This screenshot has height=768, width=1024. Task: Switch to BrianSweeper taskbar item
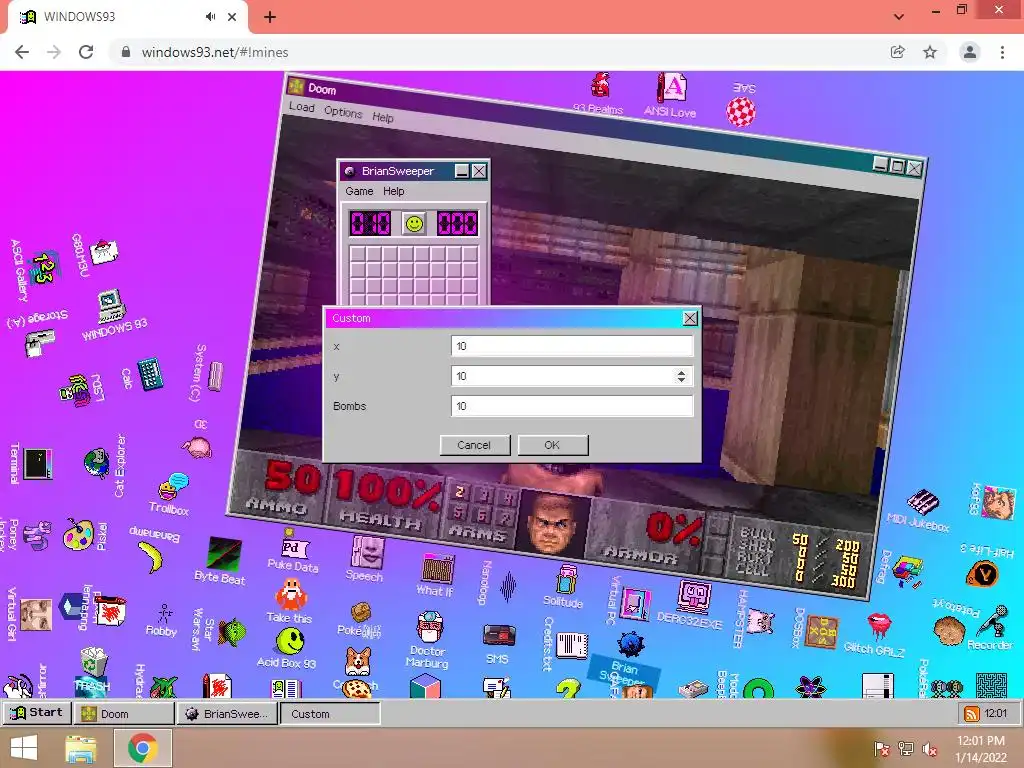(227, 713)
